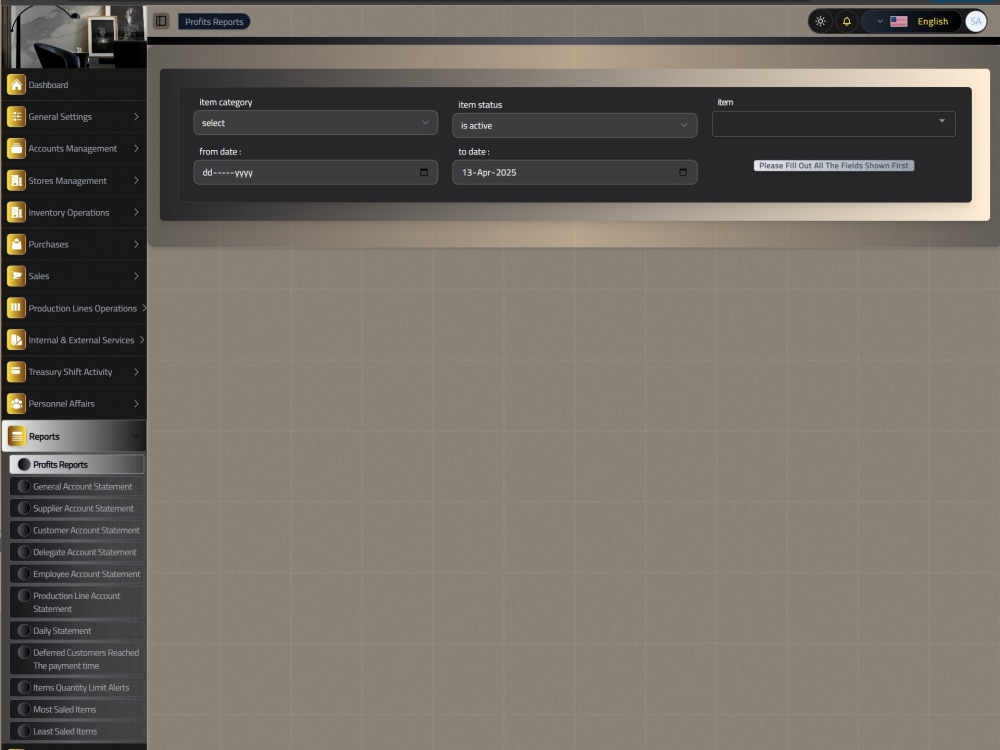Expand General Settings chevron

[136, 116]
